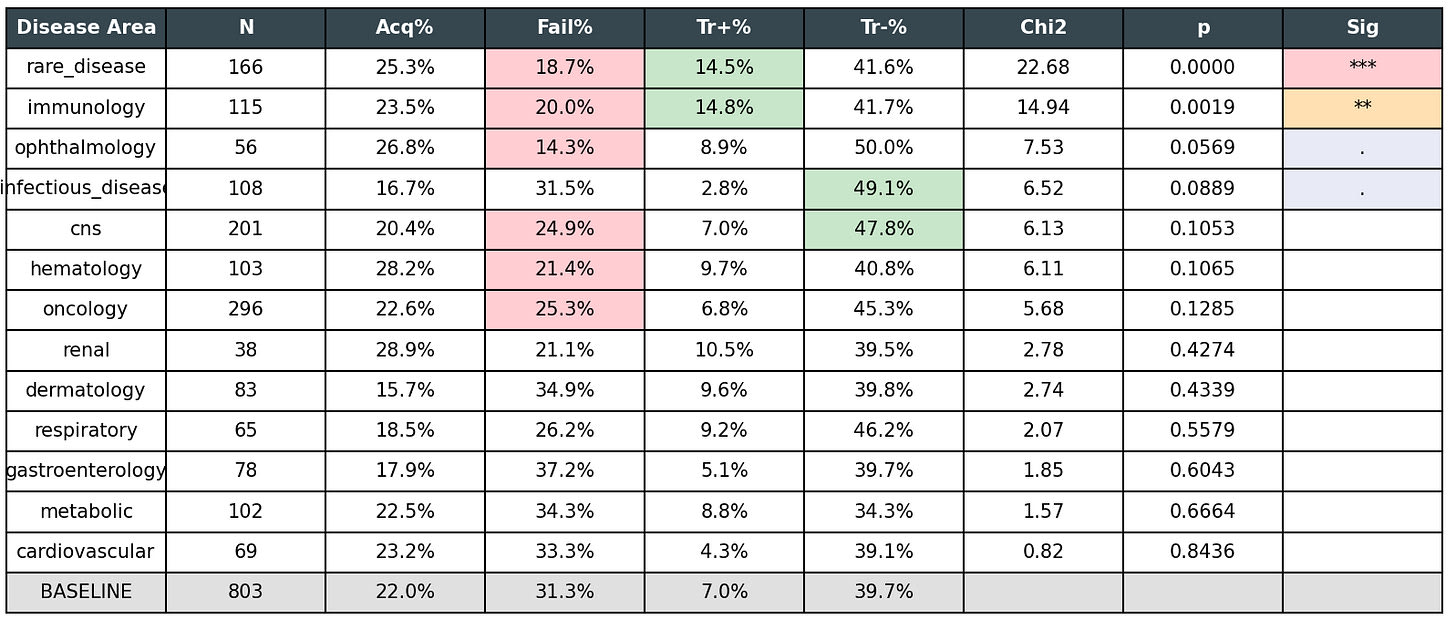This screenshot has height=630, width=1456.
Task: Select the green 14.5% Tr+% cell
Action: click(x=724, y=68)
